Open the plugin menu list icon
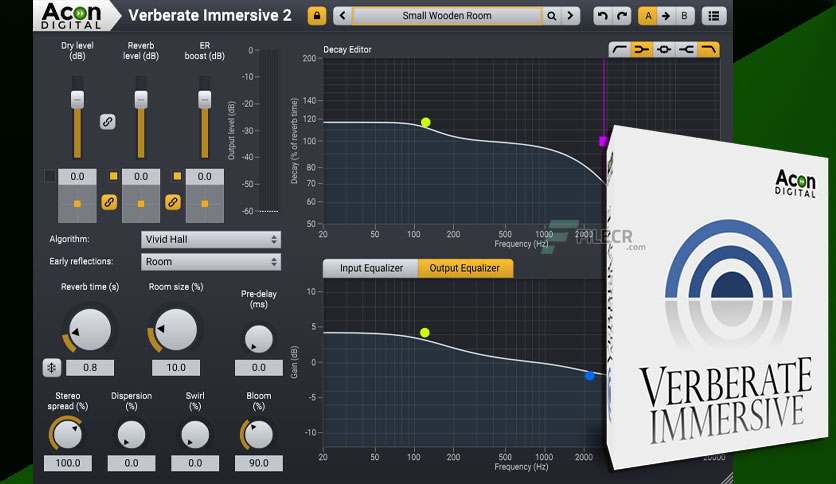The image size is (836, 484). pyautogui.click(x=713, y=16)
